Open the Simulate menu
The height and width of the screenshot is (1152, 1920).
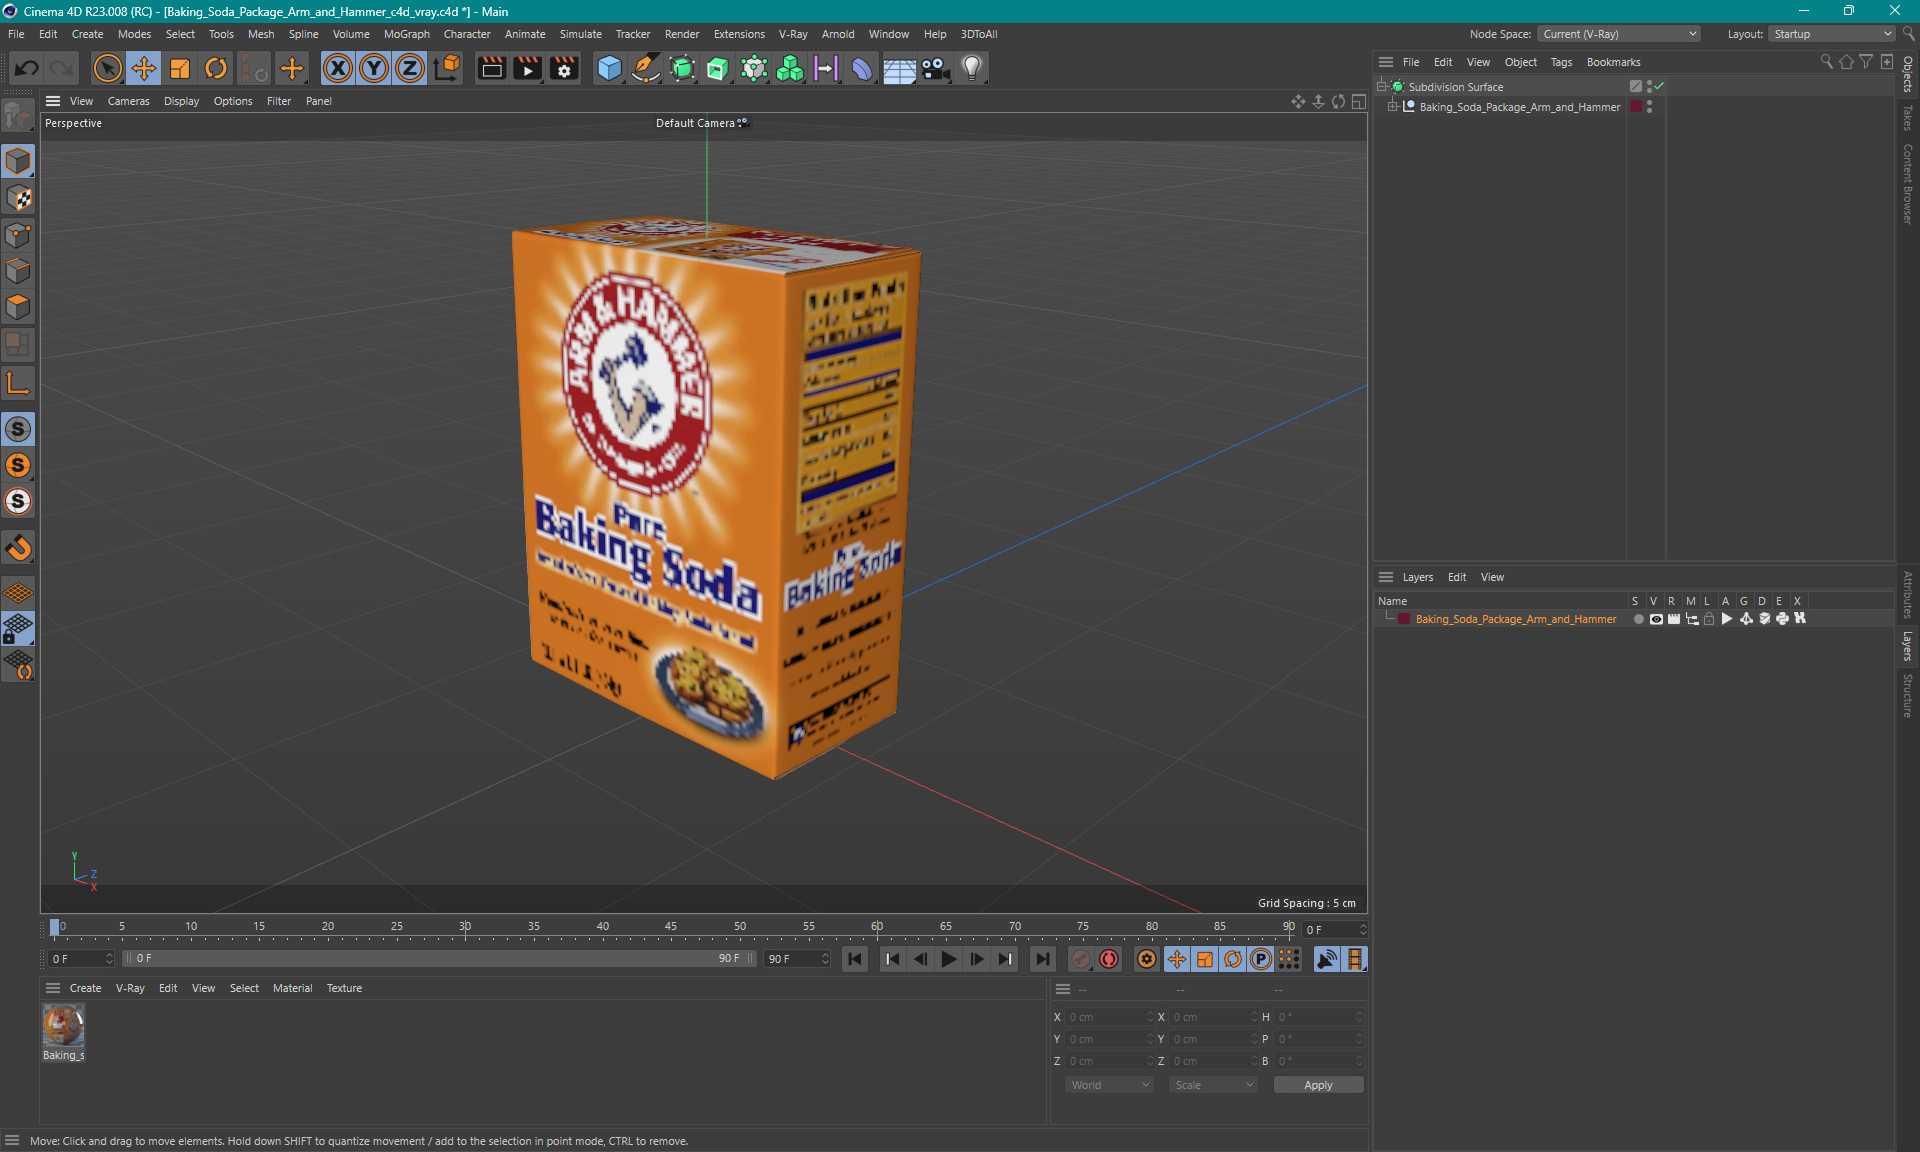(580, 34)
